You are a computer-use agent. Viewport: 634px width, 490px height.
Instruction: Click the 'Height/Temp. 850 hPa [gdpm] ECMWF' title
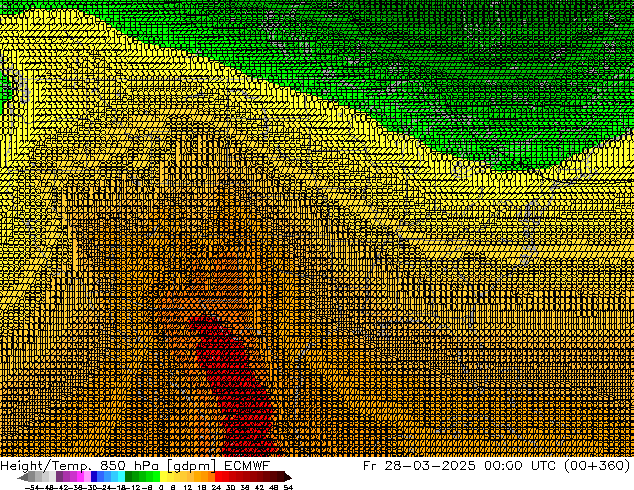point(135,466)
